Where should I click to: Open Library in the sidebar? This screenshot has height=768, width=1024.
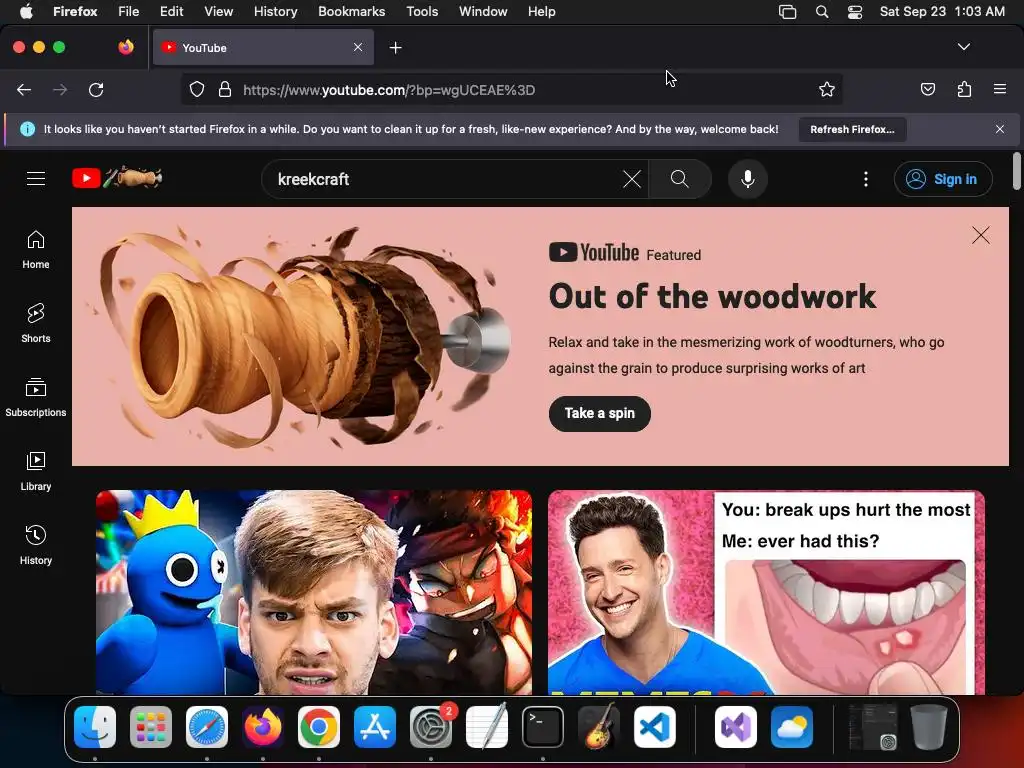pyautogui.click(x=36, y=471)
